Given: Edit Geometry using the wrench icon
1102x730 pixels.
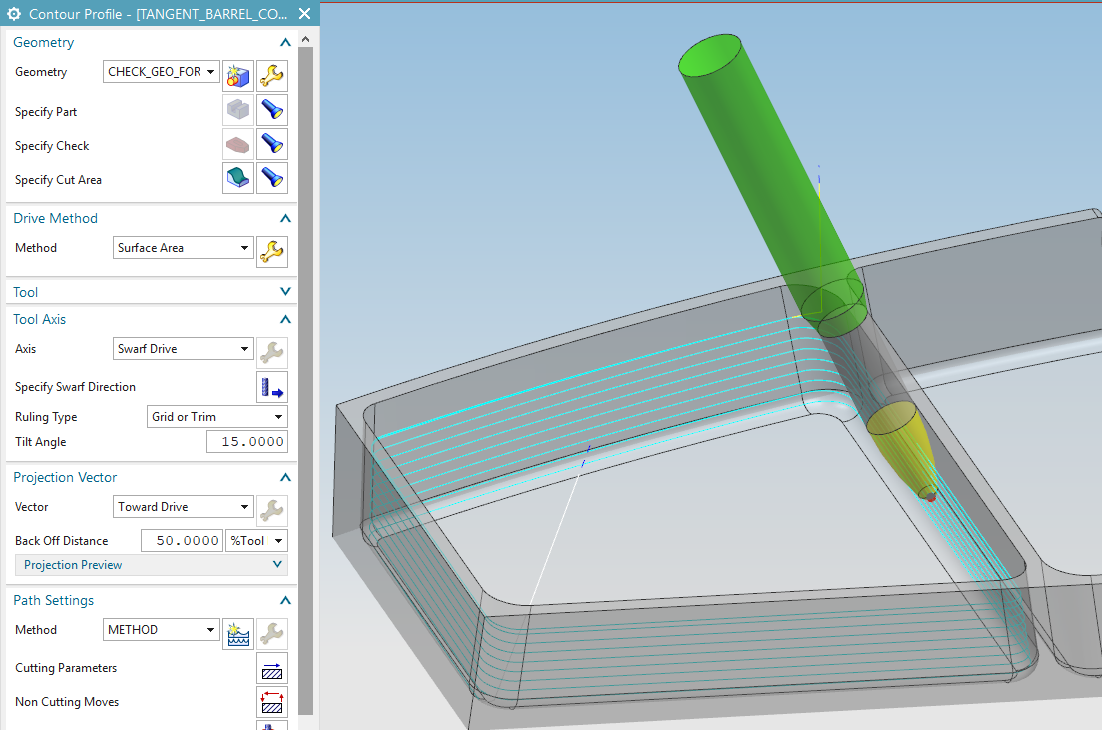Looking at the screenshot, I should (271, 75).
